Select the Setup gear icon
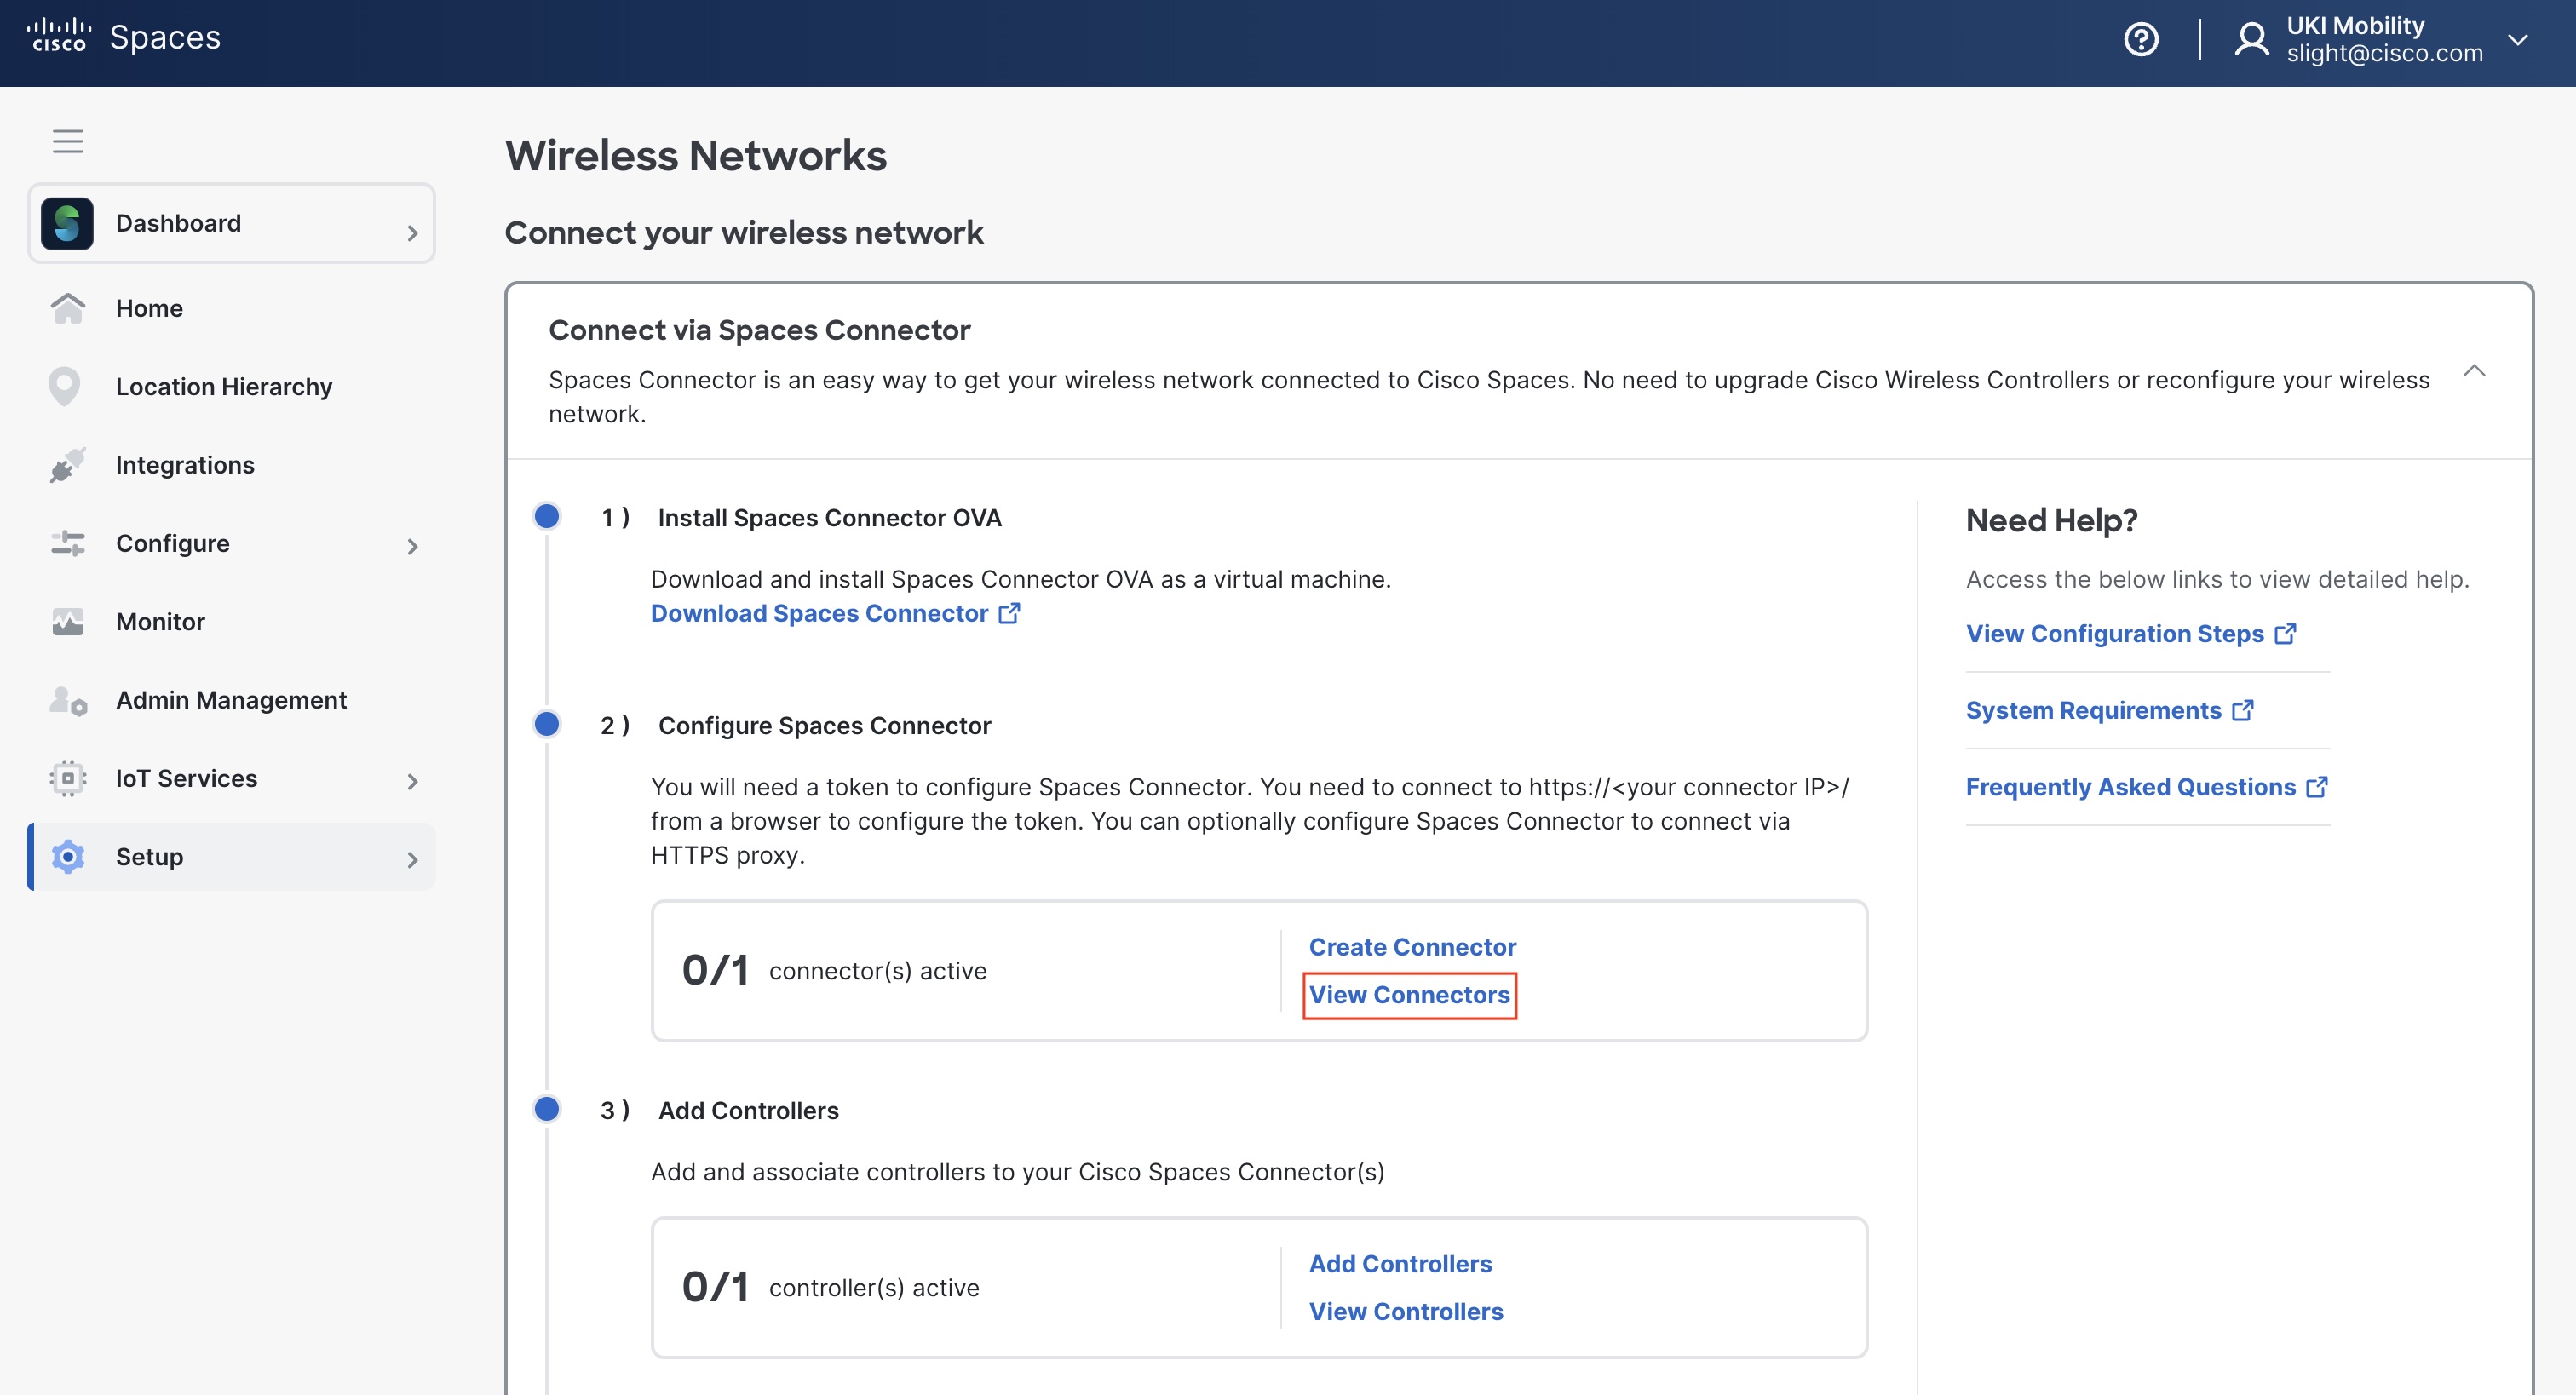 coord(68,857)
